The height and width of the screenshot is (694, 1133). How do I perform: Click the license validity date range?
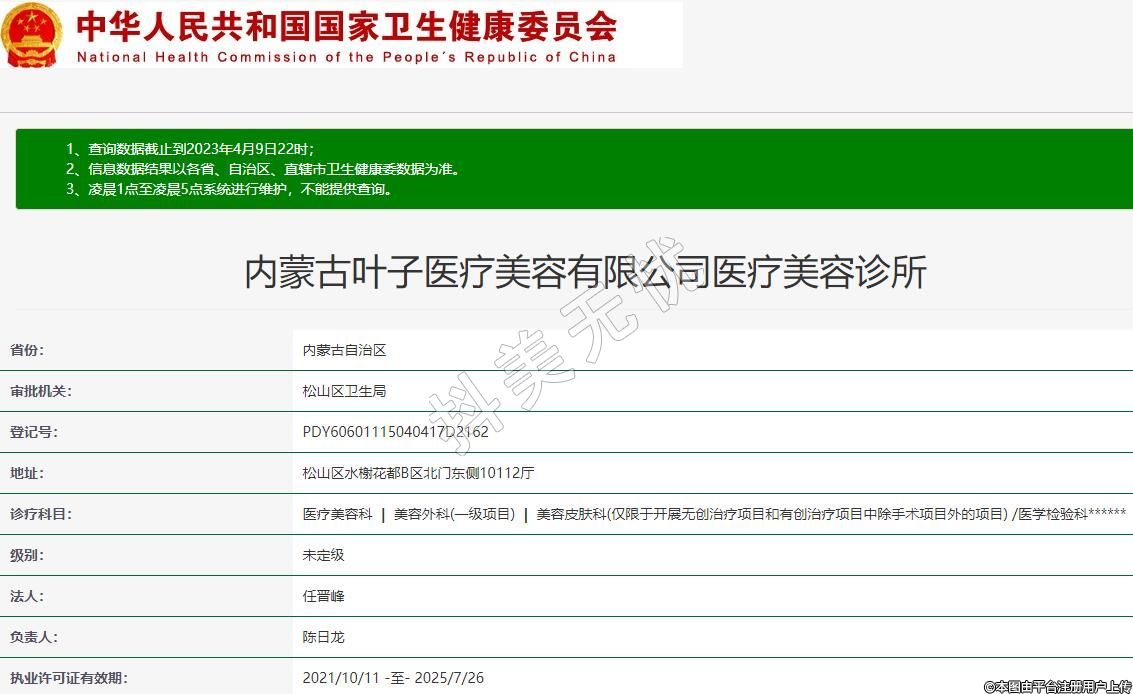coord(393,678)
